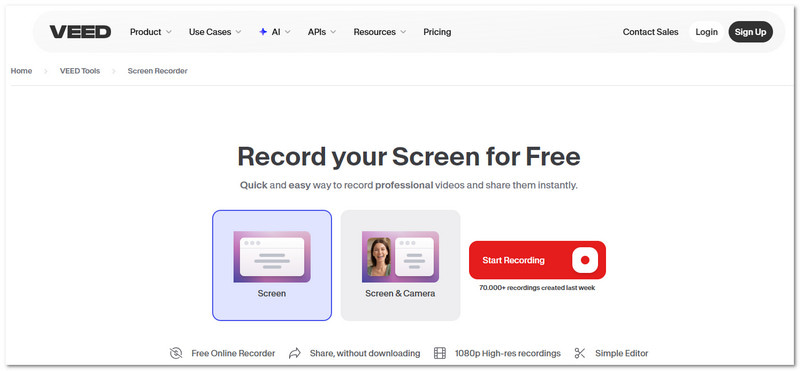Go to Home breadcrumb
The height and width of the screenshot is (371, 800).
click(21, 71)
